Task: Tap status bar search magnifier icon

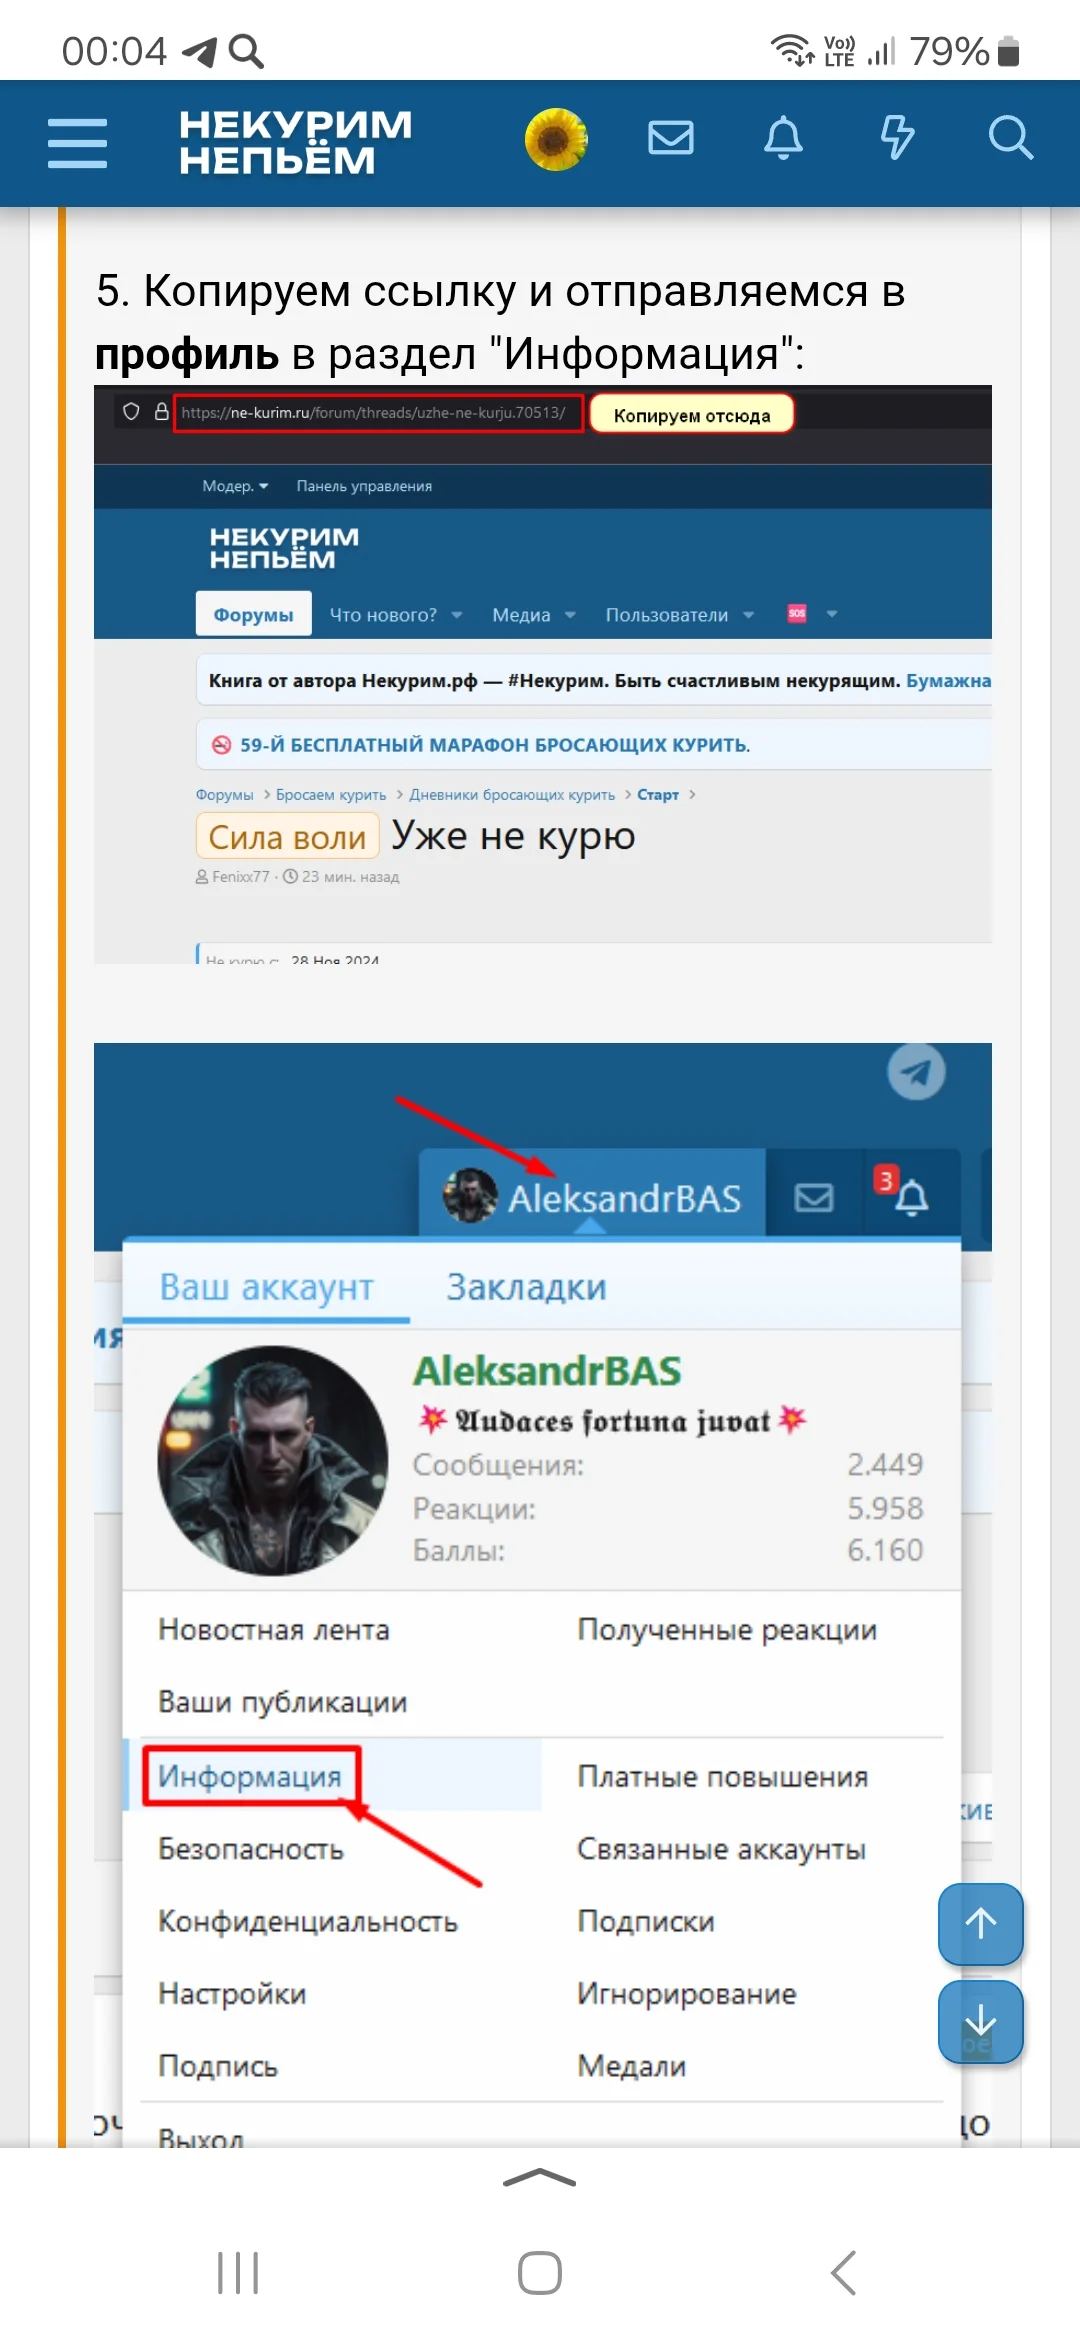Action: click(x=246, y=51)
